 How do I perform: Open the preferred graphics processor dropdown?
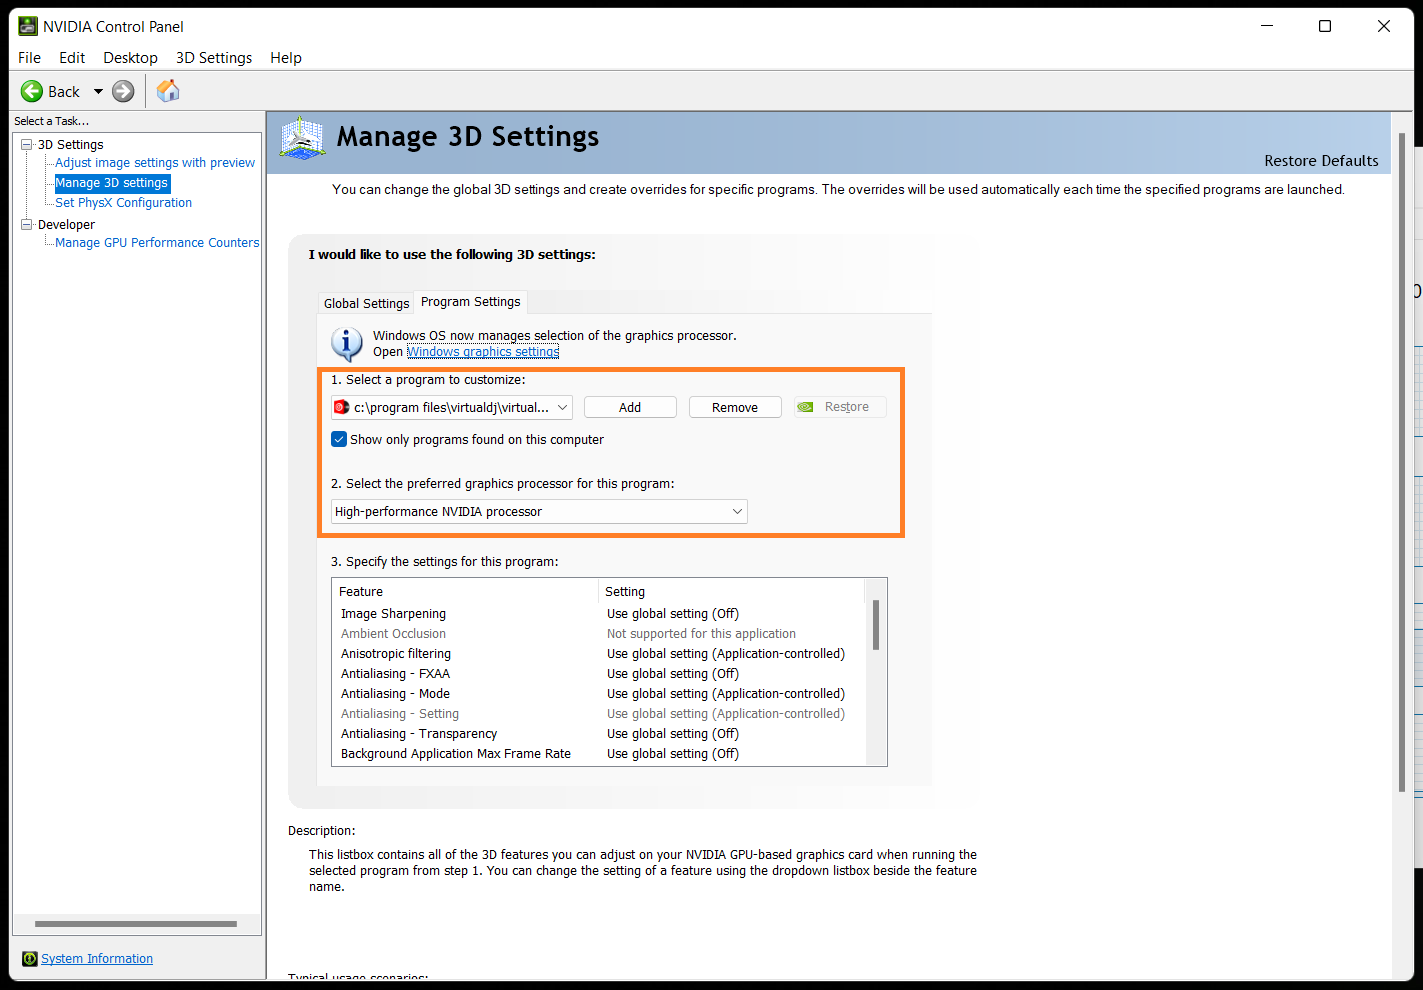(x=539, y=511)
